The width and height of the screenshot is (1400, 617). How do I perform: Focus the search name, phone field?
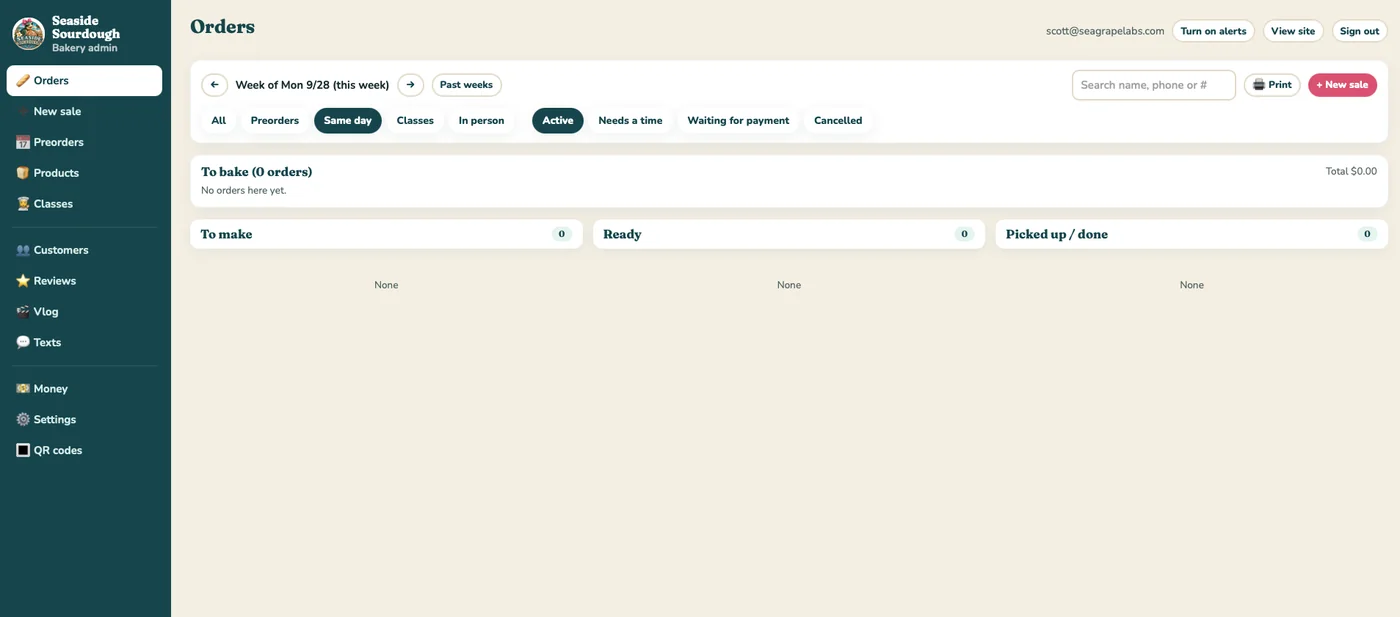(1154, 85)
